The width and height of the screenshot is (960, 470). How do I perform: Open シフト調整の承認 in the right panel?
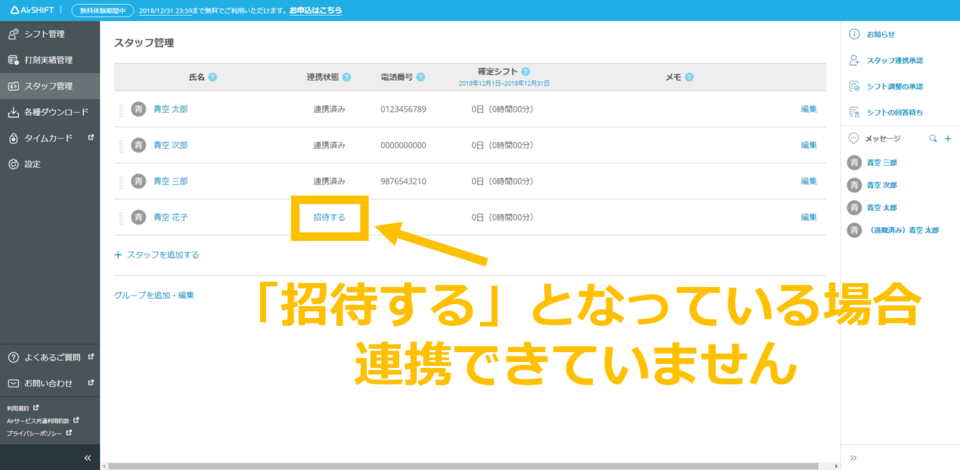point(886,86)
